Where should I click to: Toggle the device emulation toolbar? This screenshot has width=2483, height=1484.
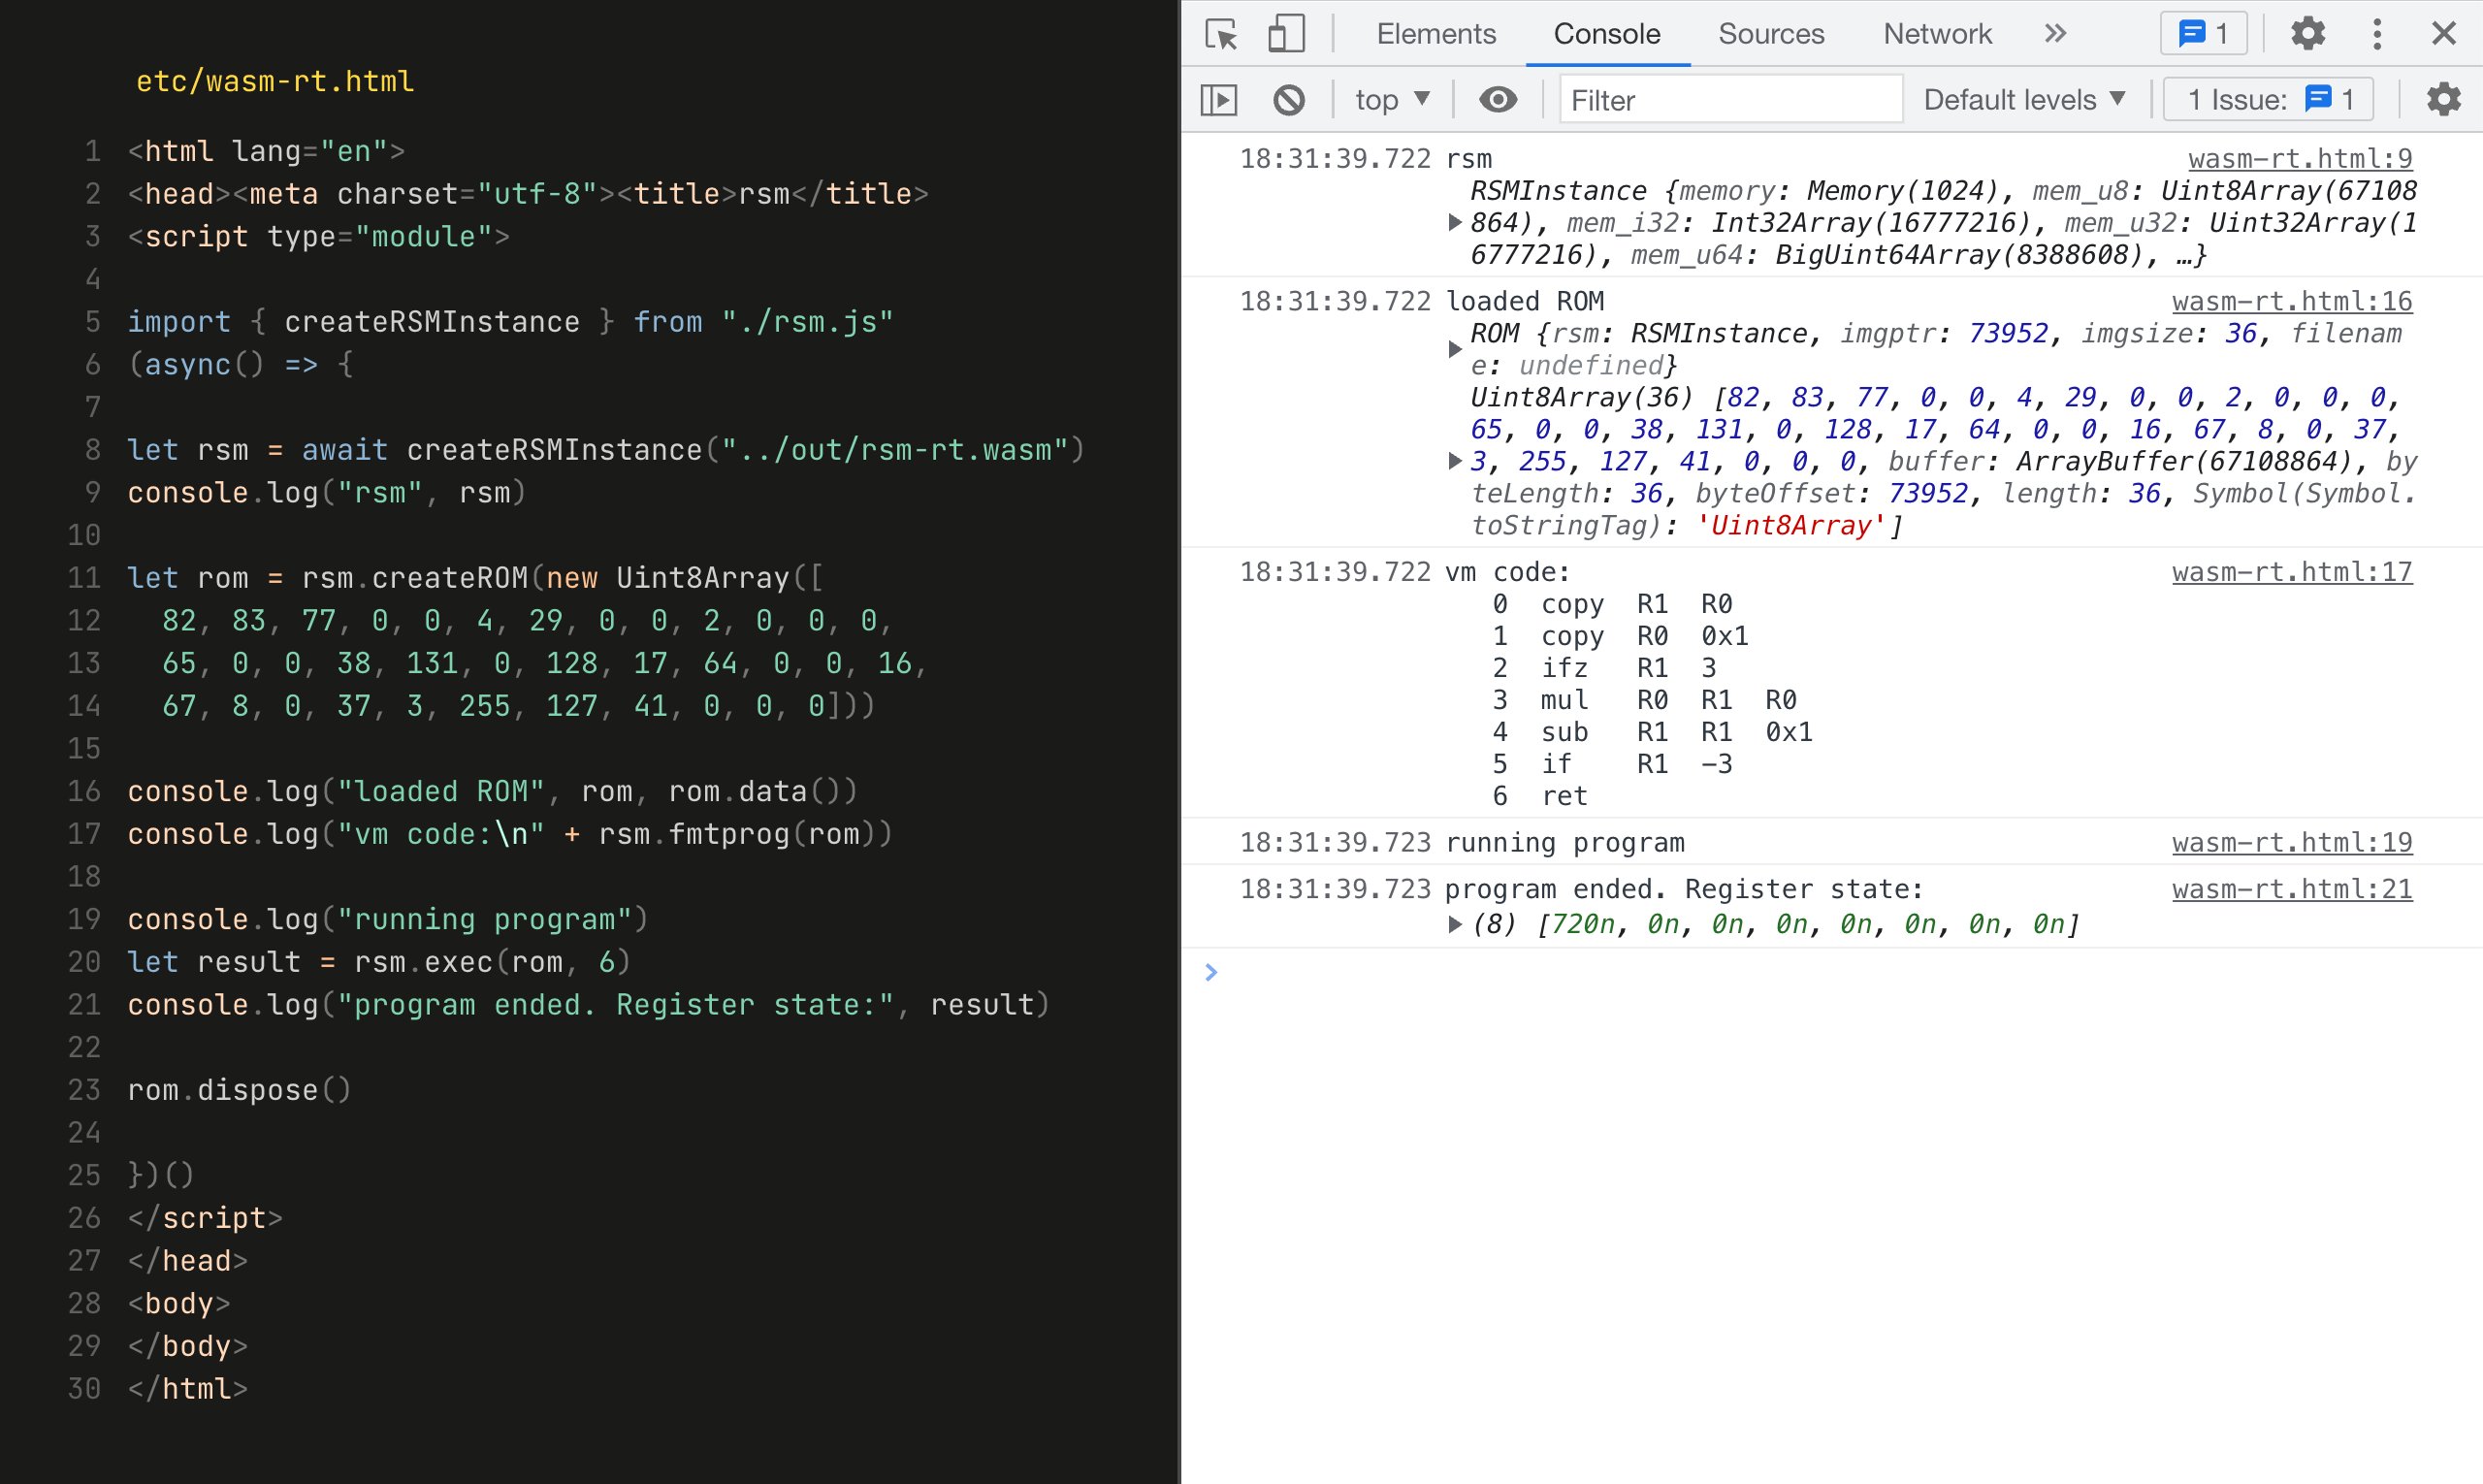tap(1285, 33)
